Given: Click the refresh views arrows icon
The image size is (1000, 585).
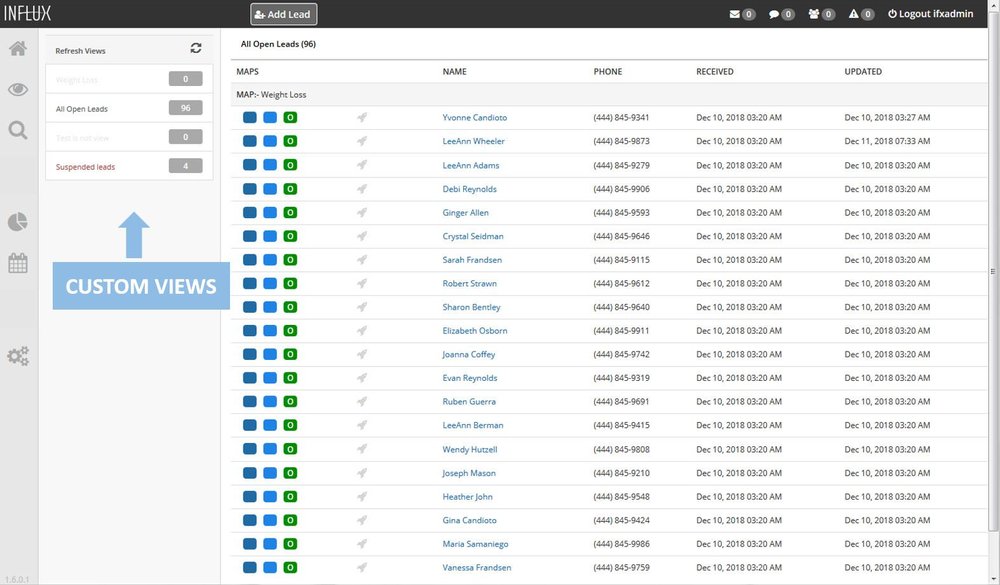Looking at the screenshot, I should pyautogui.click(x=196, y=48).
